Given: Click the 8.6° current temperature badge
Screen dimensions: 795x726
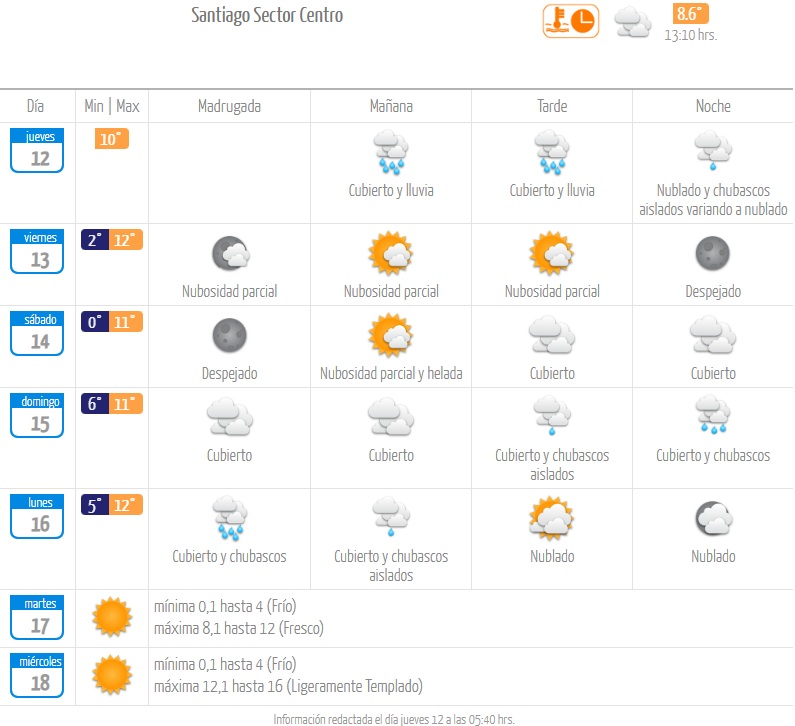Looking at the screenshot, I should pyautogui.click(x=690, y=14).
